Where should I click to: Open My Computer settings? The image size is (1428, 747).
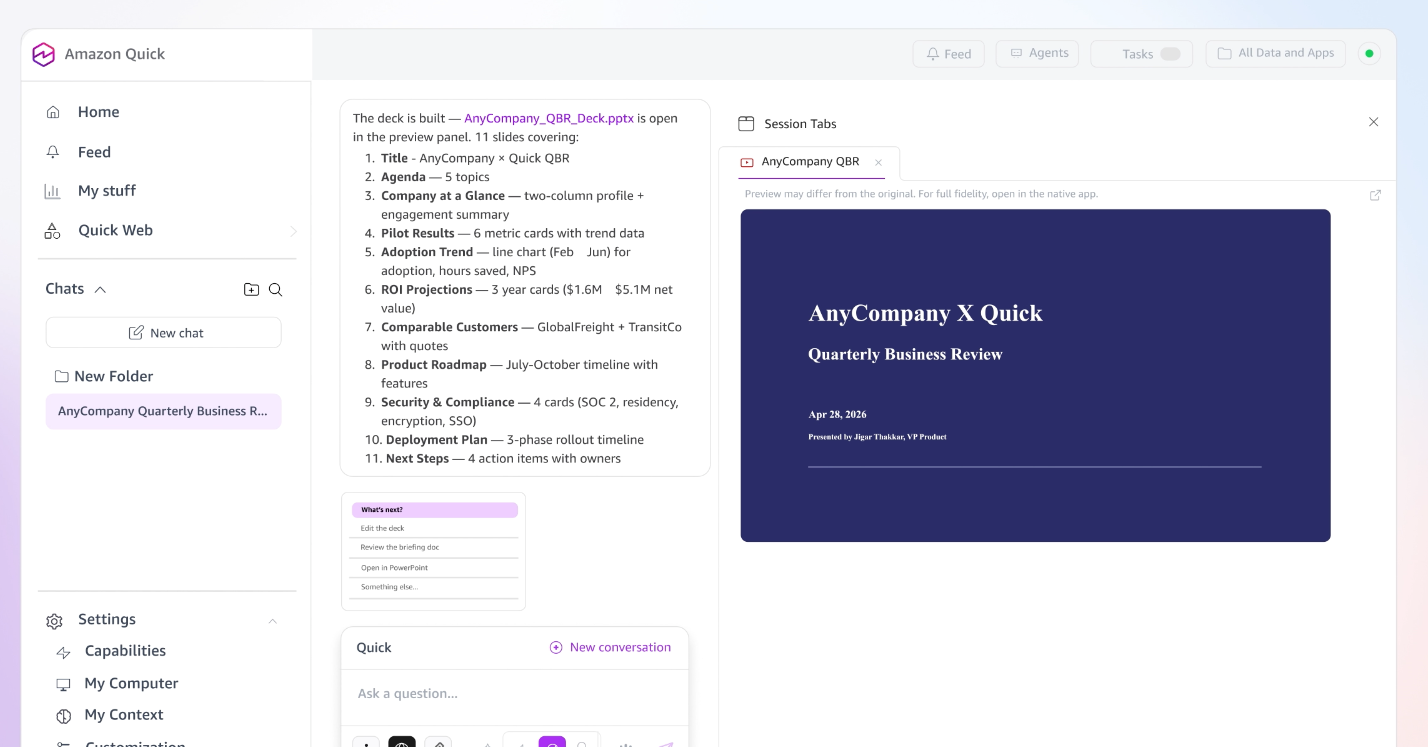[x=131, y=683]
